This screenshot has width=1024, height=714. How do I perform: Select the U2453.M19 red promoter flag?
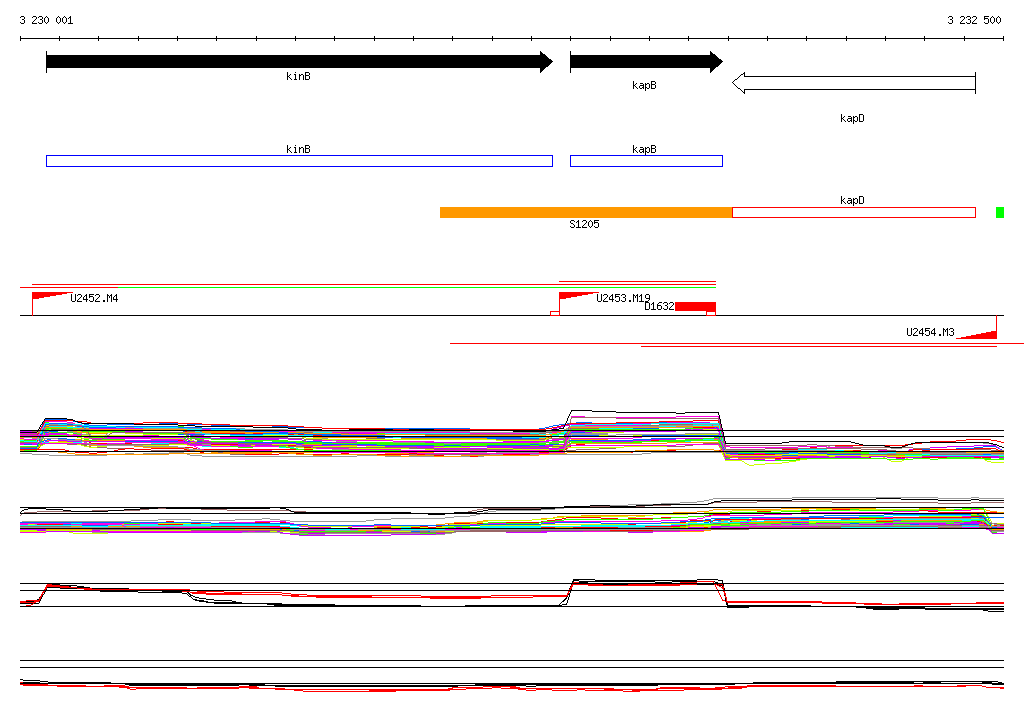[577, 297]
